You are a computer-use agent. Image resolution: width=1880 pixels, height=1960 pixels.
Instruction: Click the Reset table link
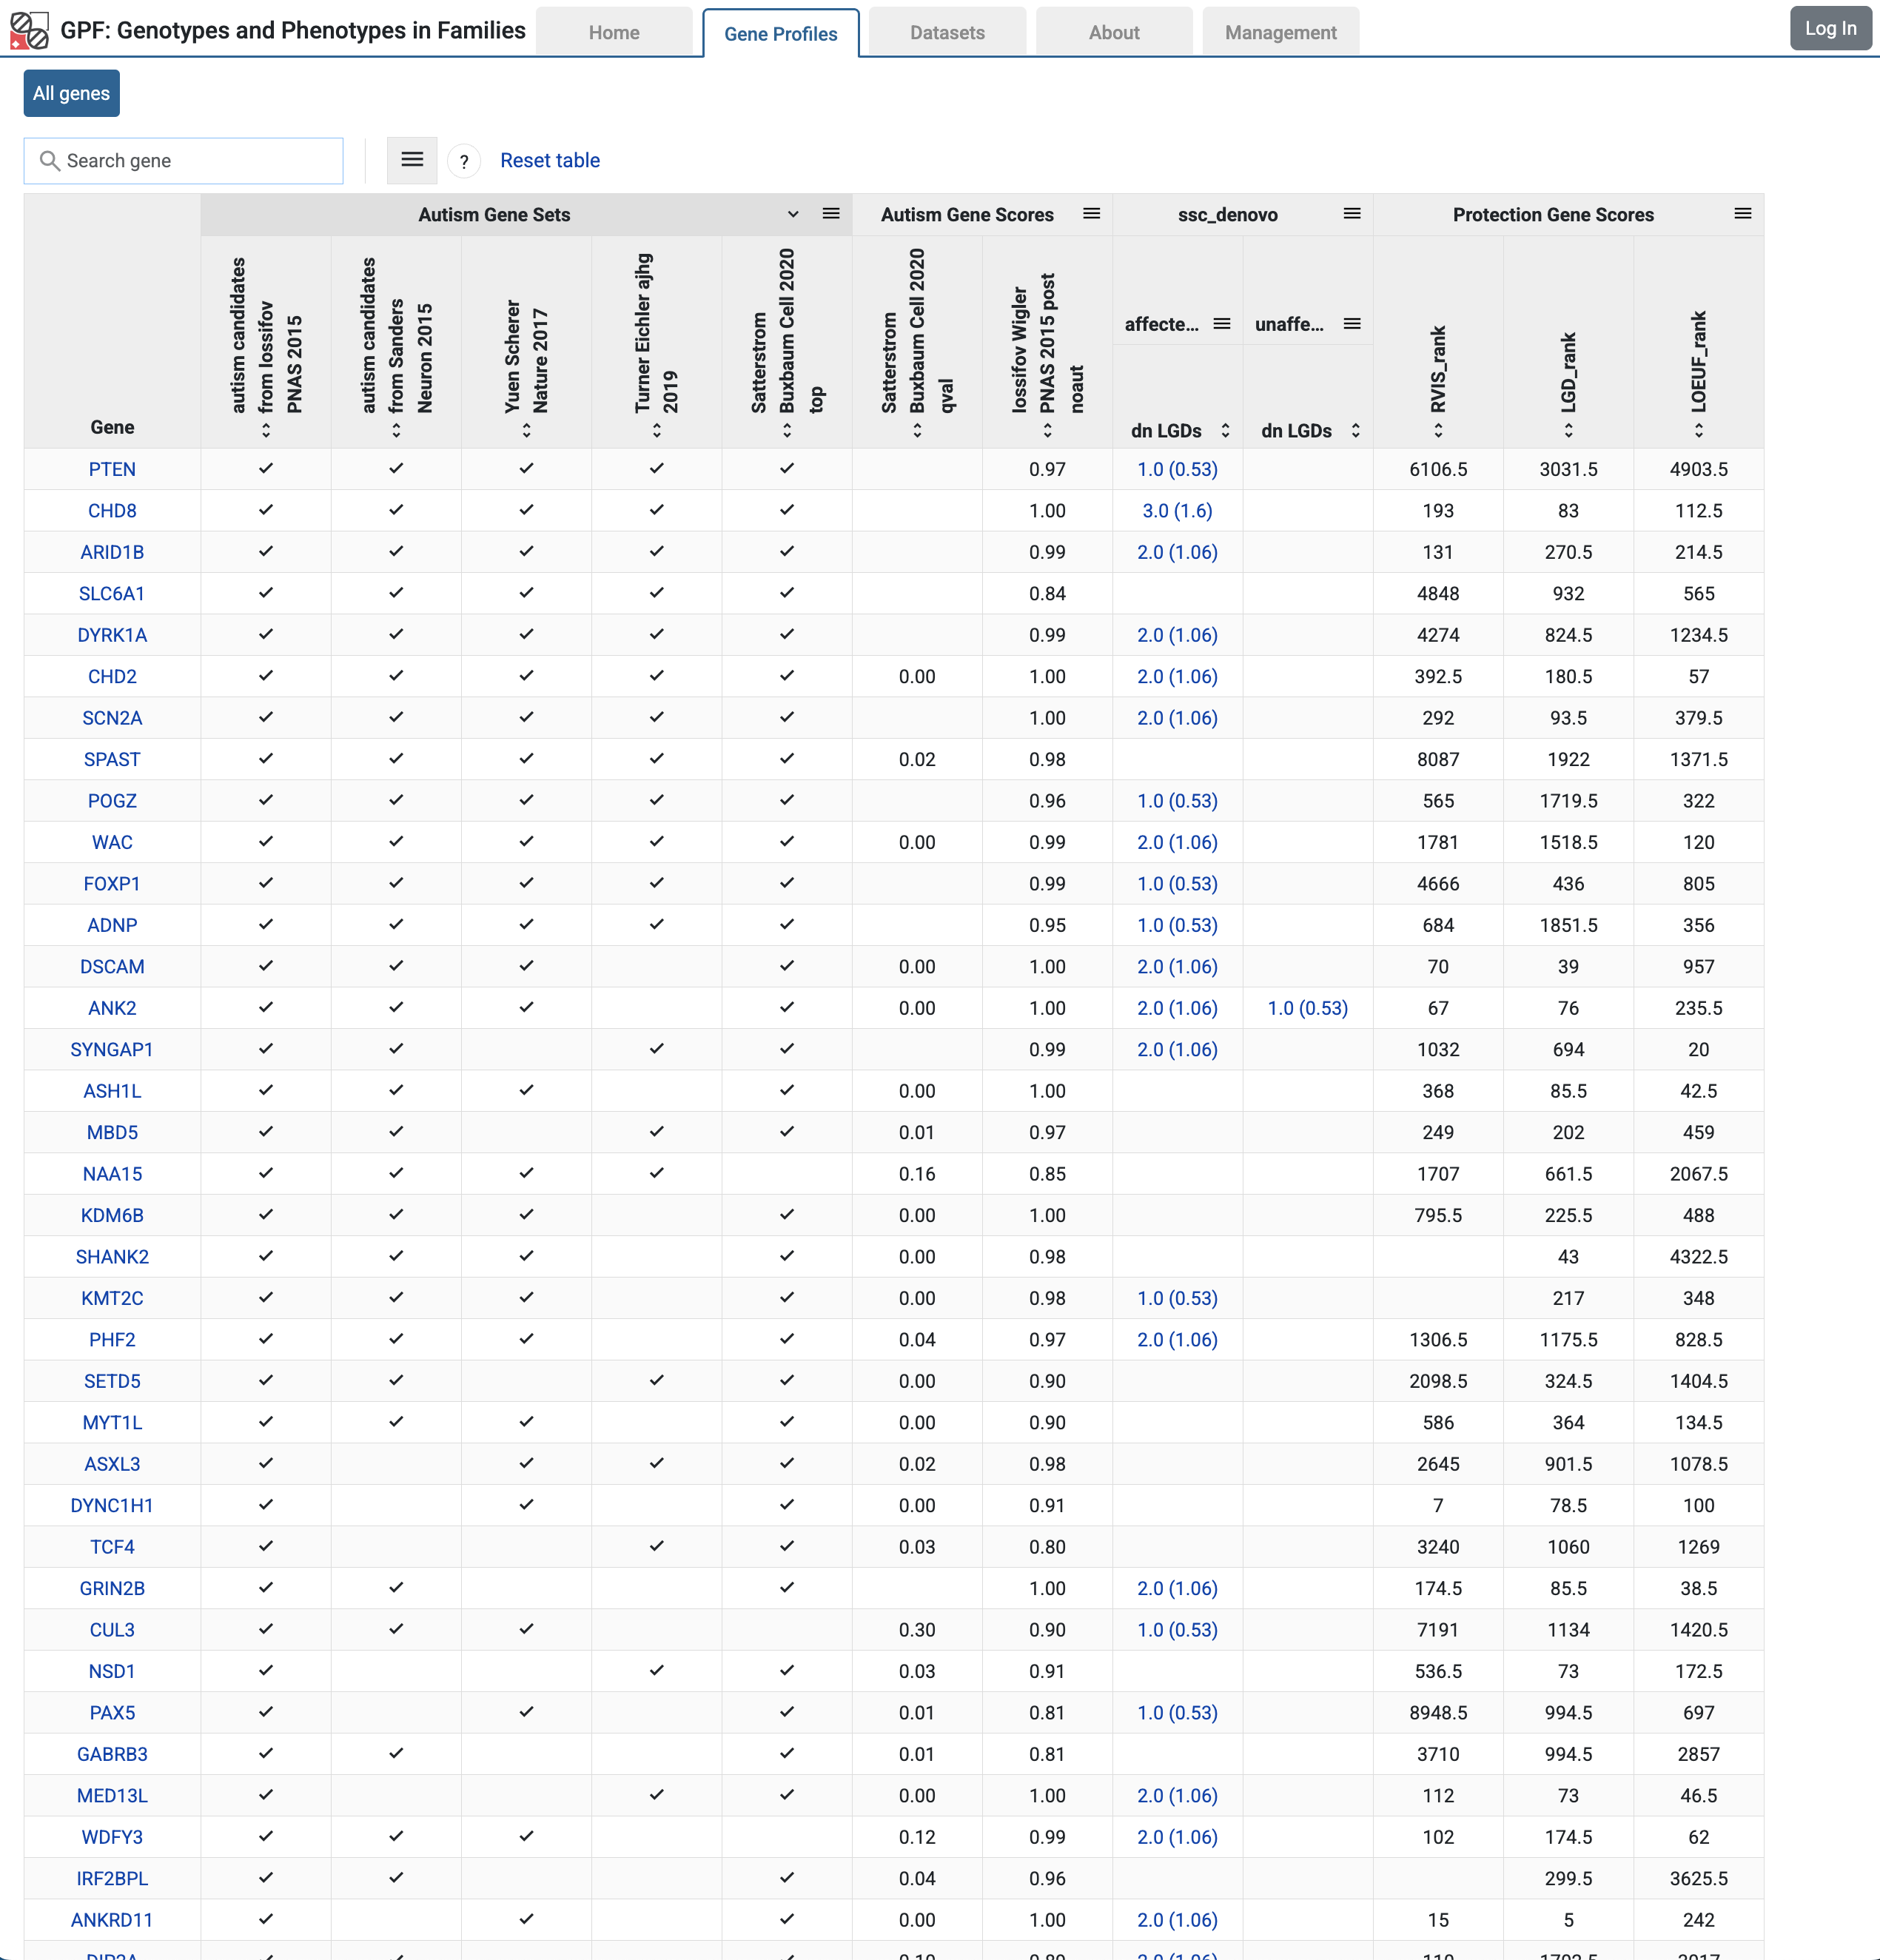point(549,160)
